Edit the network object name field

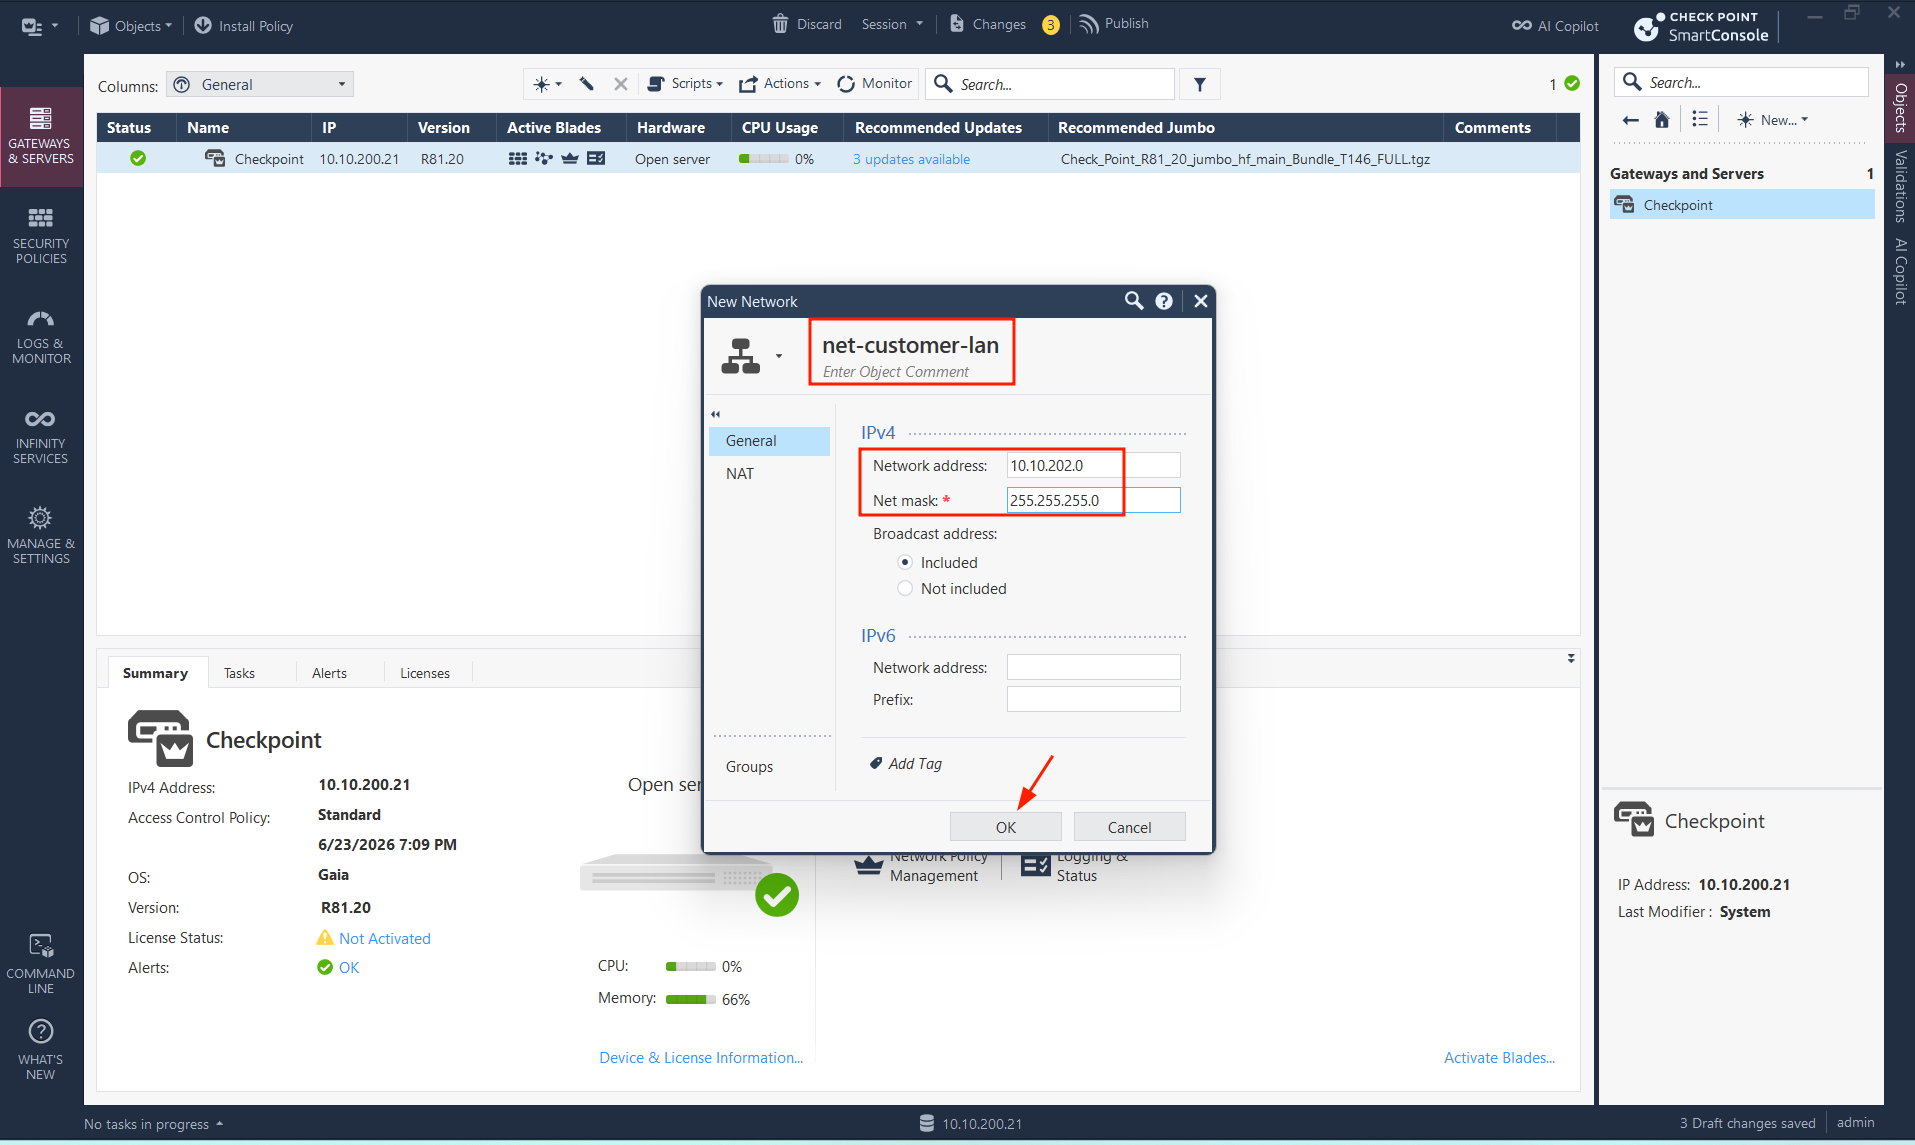910,345
